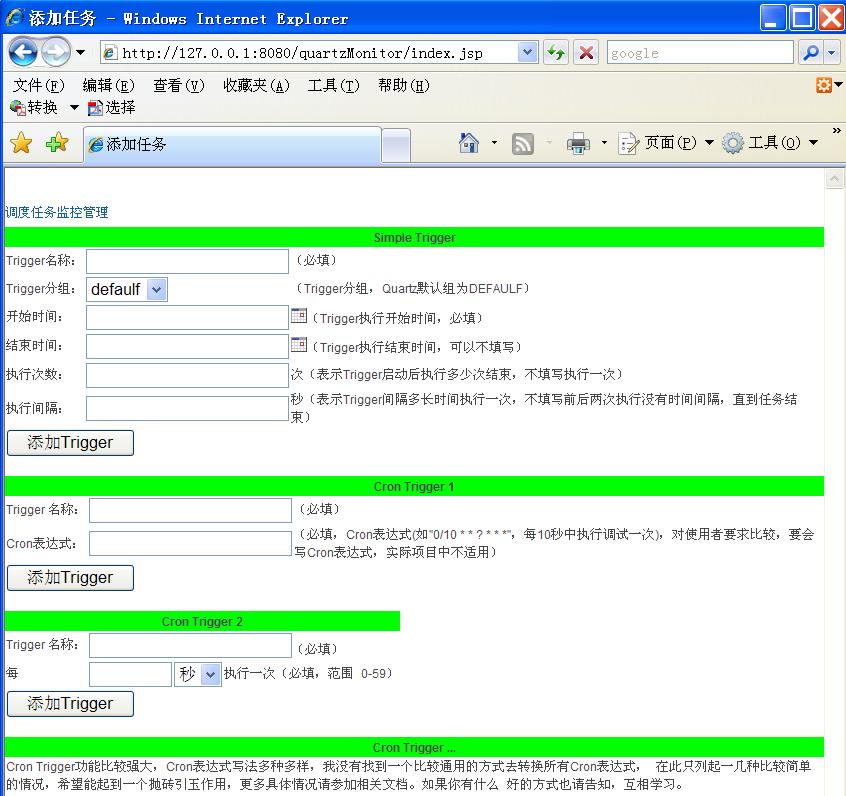846x796 pixels.
Task: Open Favorites Center star icon
Action: tap(21, 143)
